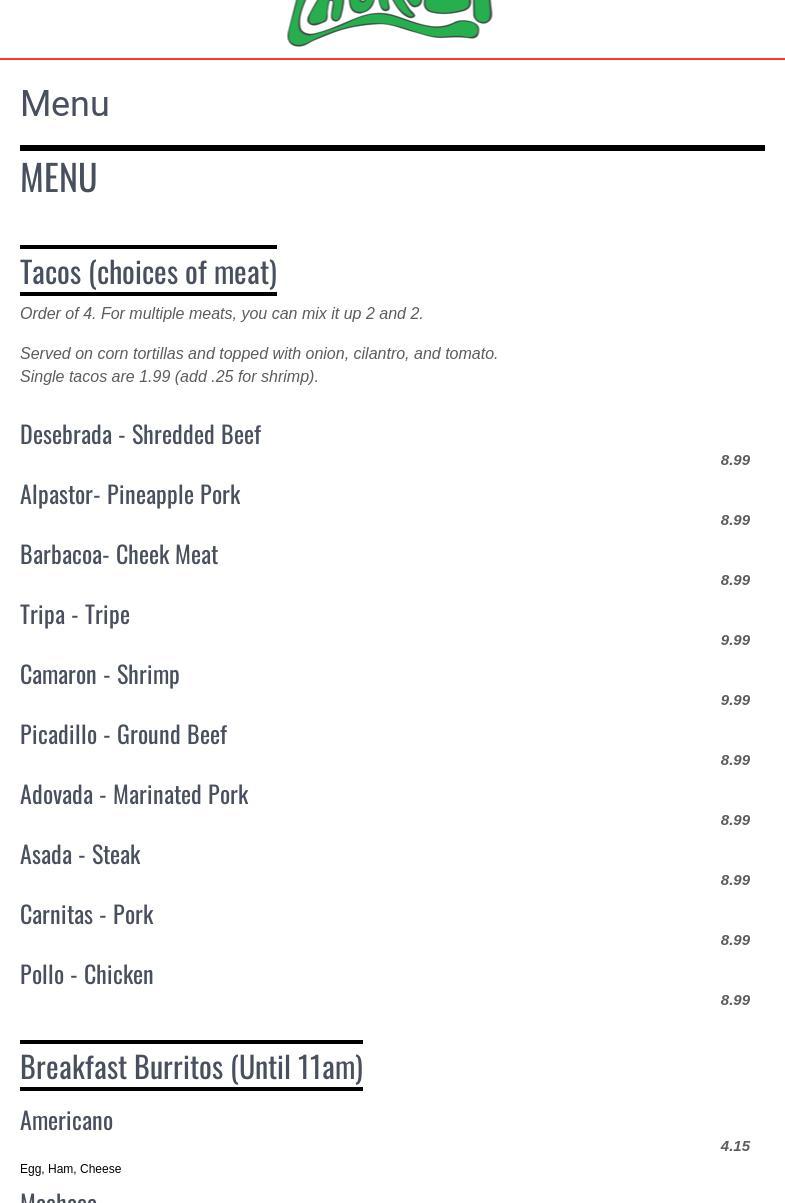Viewport: 785px width, 1203px height.
Task: Select Asada - Steak taco
Action: [80, 854]
